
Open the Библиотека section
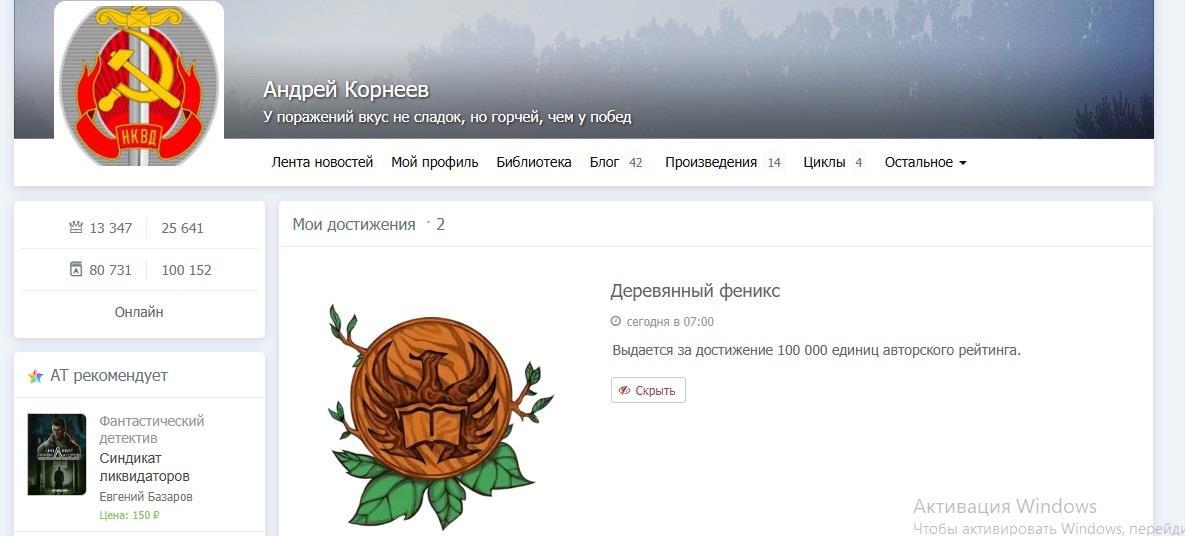coord(534,162)
